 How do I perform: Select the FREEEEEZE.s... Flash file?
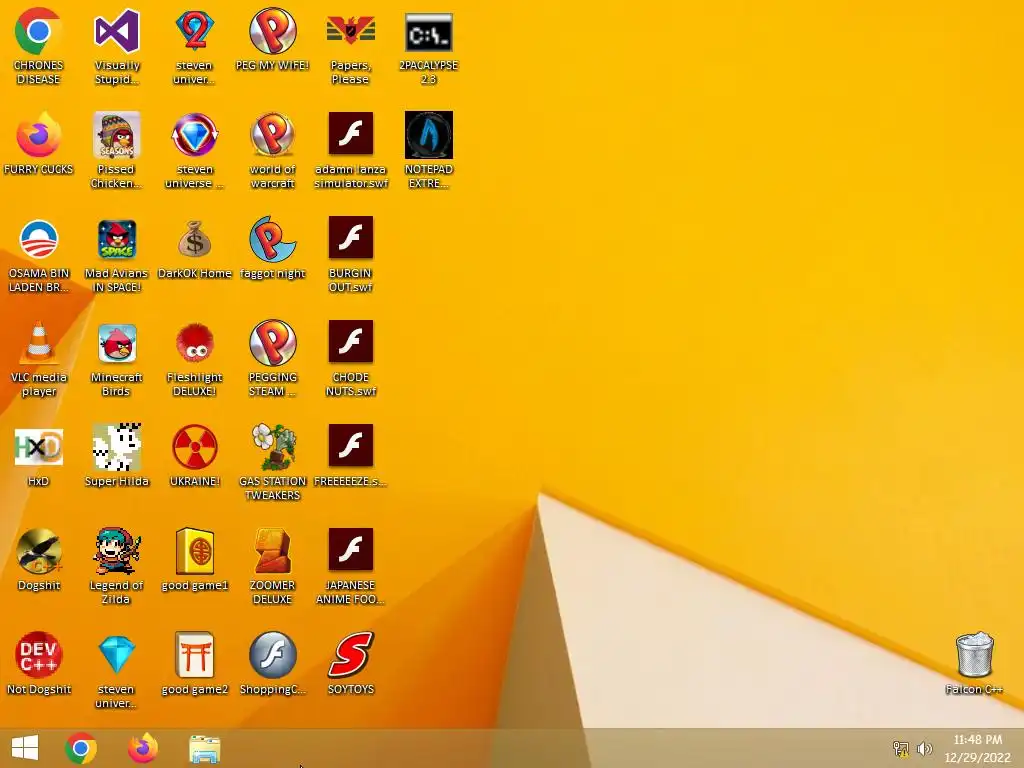click(351, 445)
